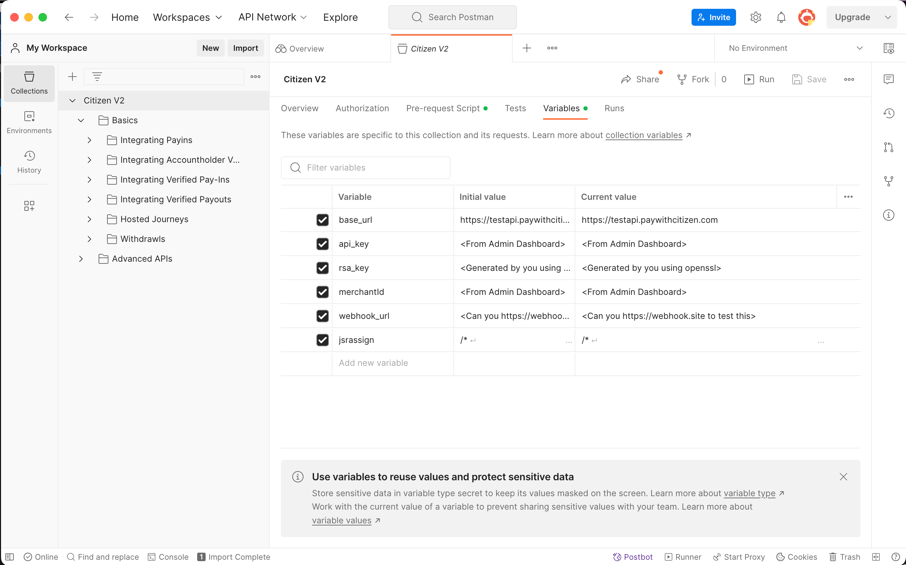The image size is (906, 565).
Task: Expand the Advanced APIs folder
Action: click(x=81, y=259)
